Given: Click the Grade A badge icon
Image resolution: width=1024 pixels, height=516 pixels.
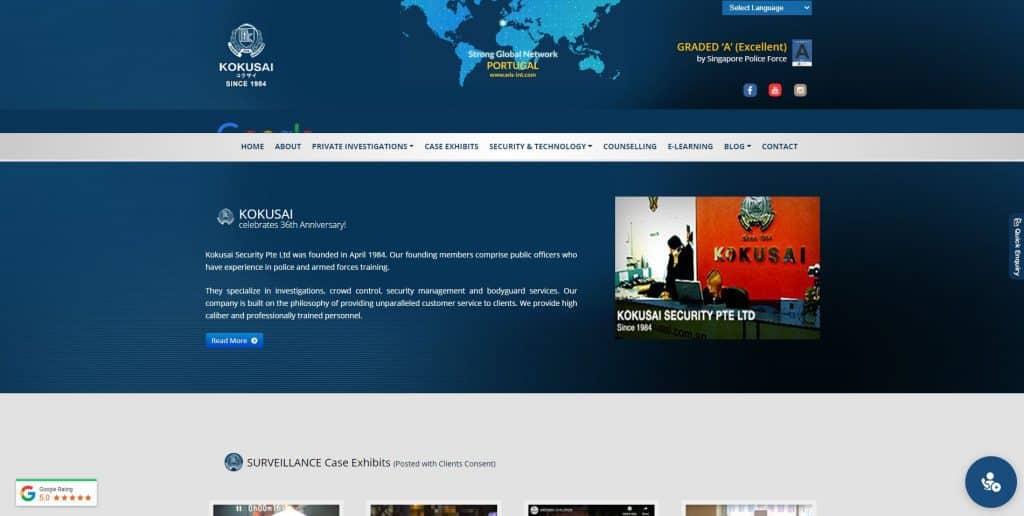Looking at the screenshot, I should tap(802, 53).
